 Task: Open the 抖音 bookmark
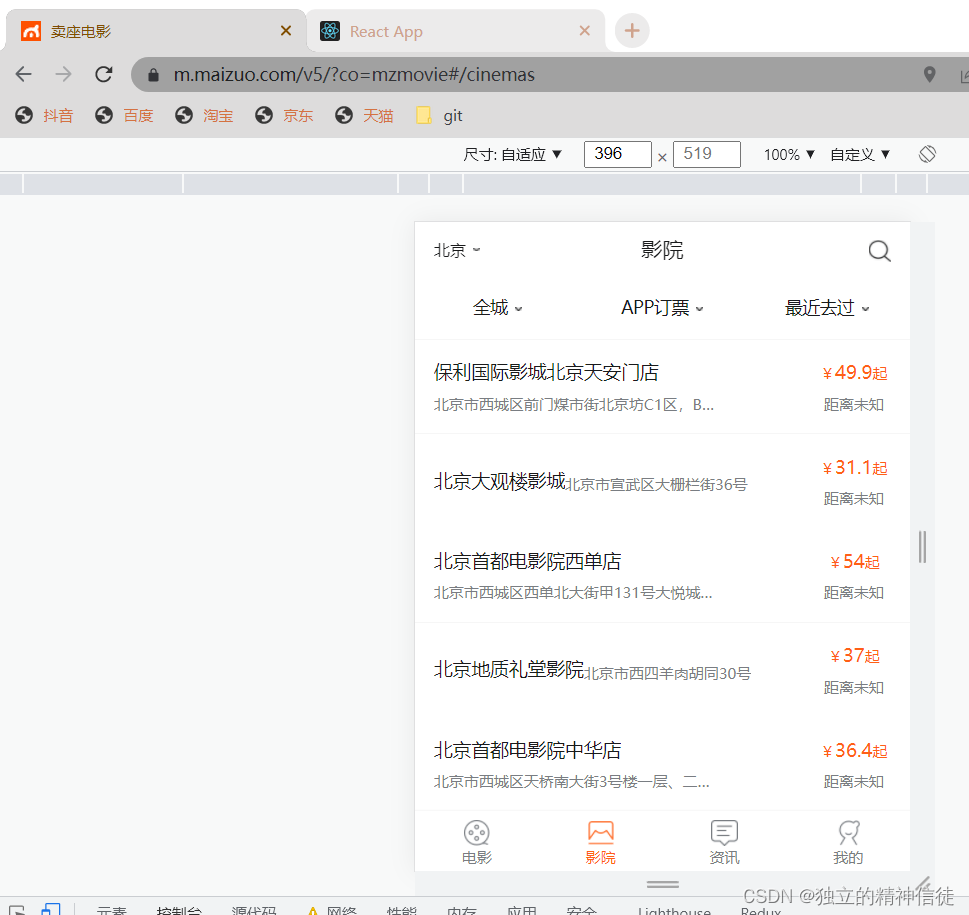(x=44, y=116)
